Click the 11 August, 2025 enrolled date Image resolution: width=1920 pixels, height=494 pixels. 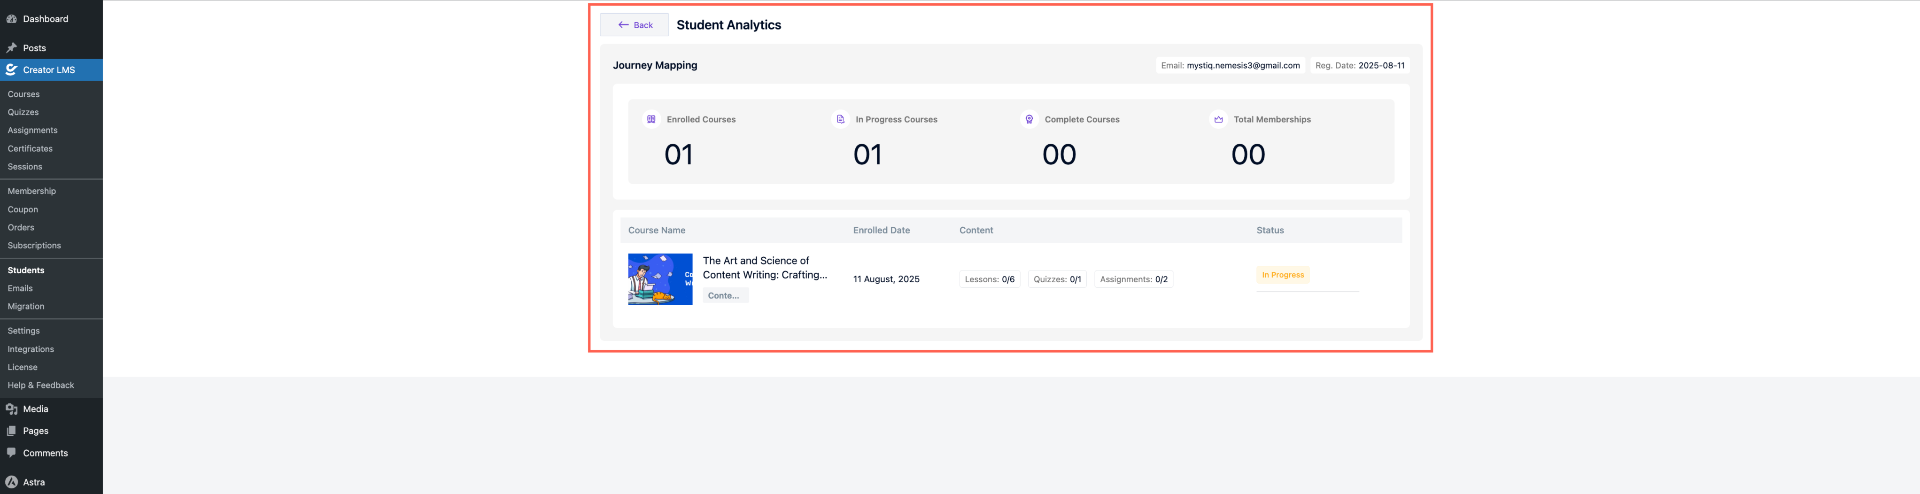(x=886, y=279)
